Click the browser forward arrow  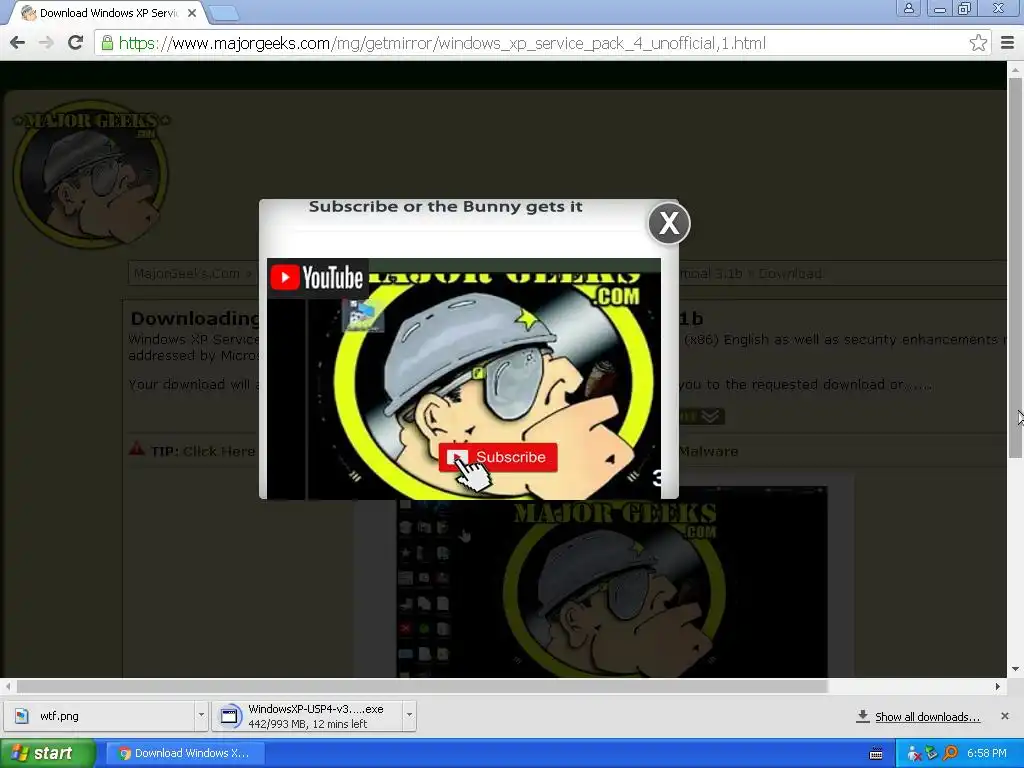[x=46, y=43]
